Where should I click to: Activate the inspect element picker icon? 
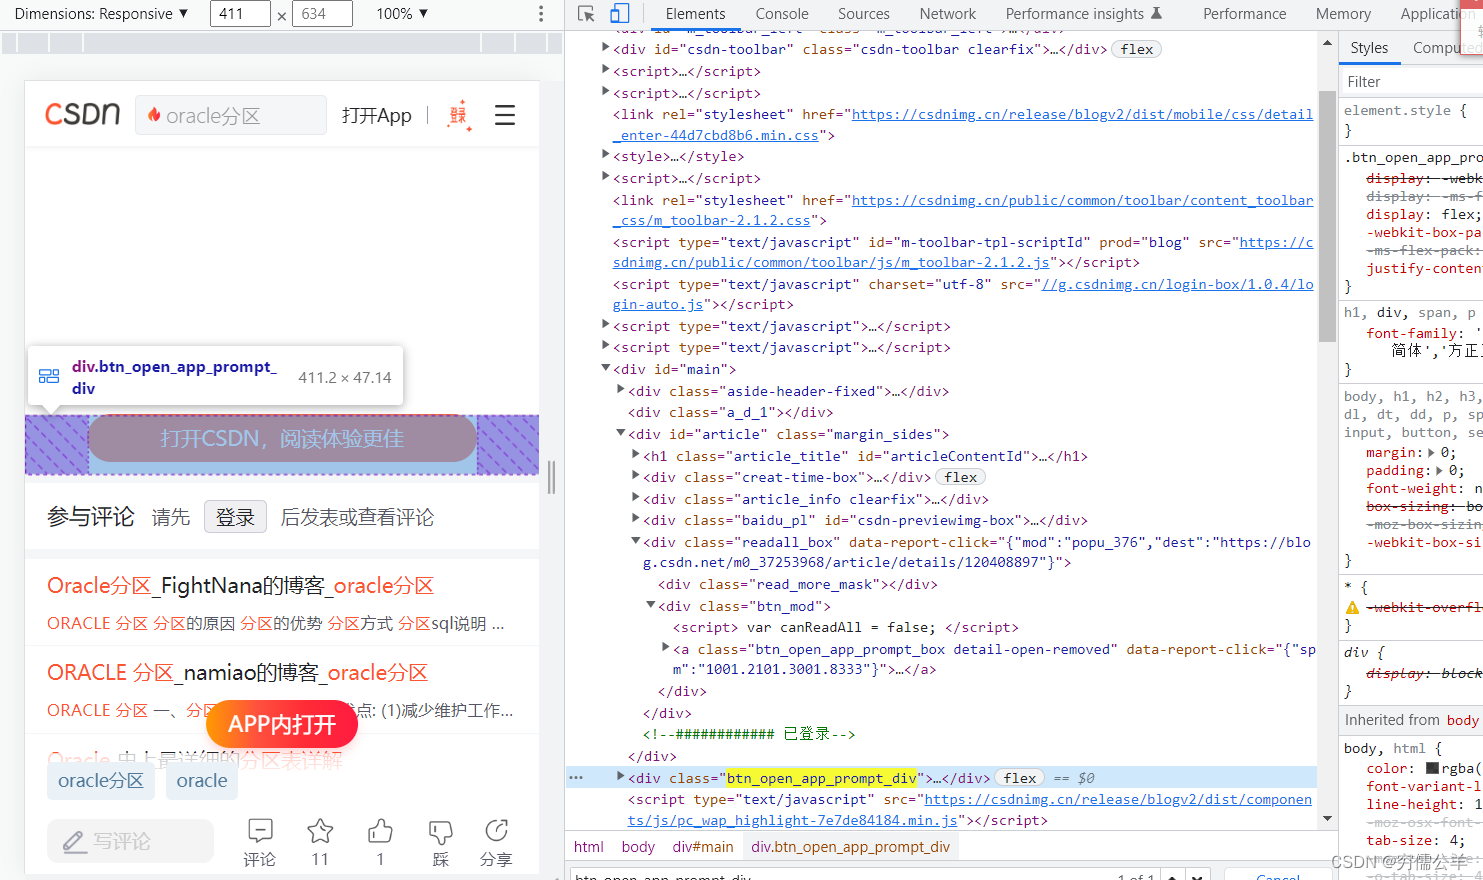point(587,14)
